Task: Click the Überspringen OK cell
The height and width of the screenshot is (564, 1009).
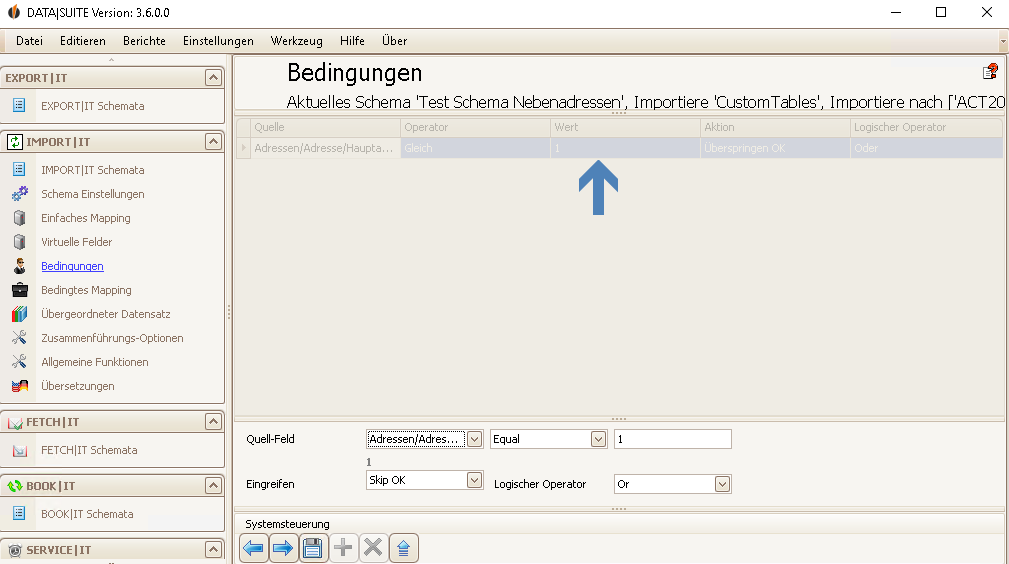Action: coord(775,148)
